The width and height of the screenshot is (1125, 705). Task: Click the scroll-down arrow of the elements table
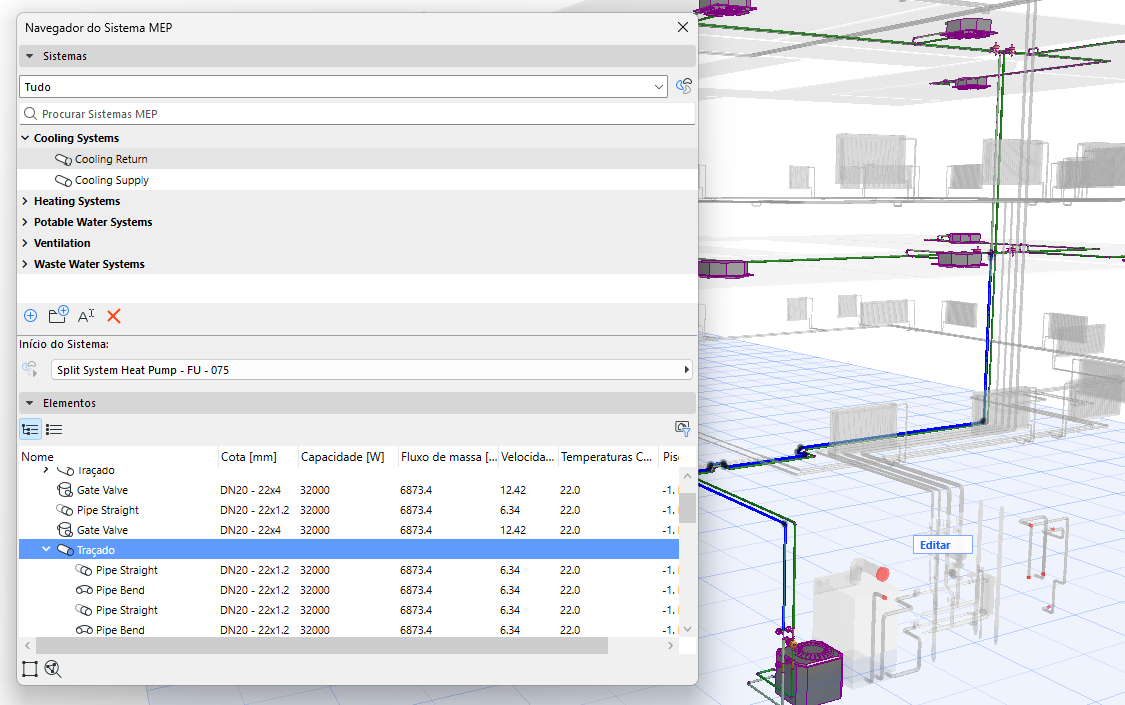tap(687, 629)
